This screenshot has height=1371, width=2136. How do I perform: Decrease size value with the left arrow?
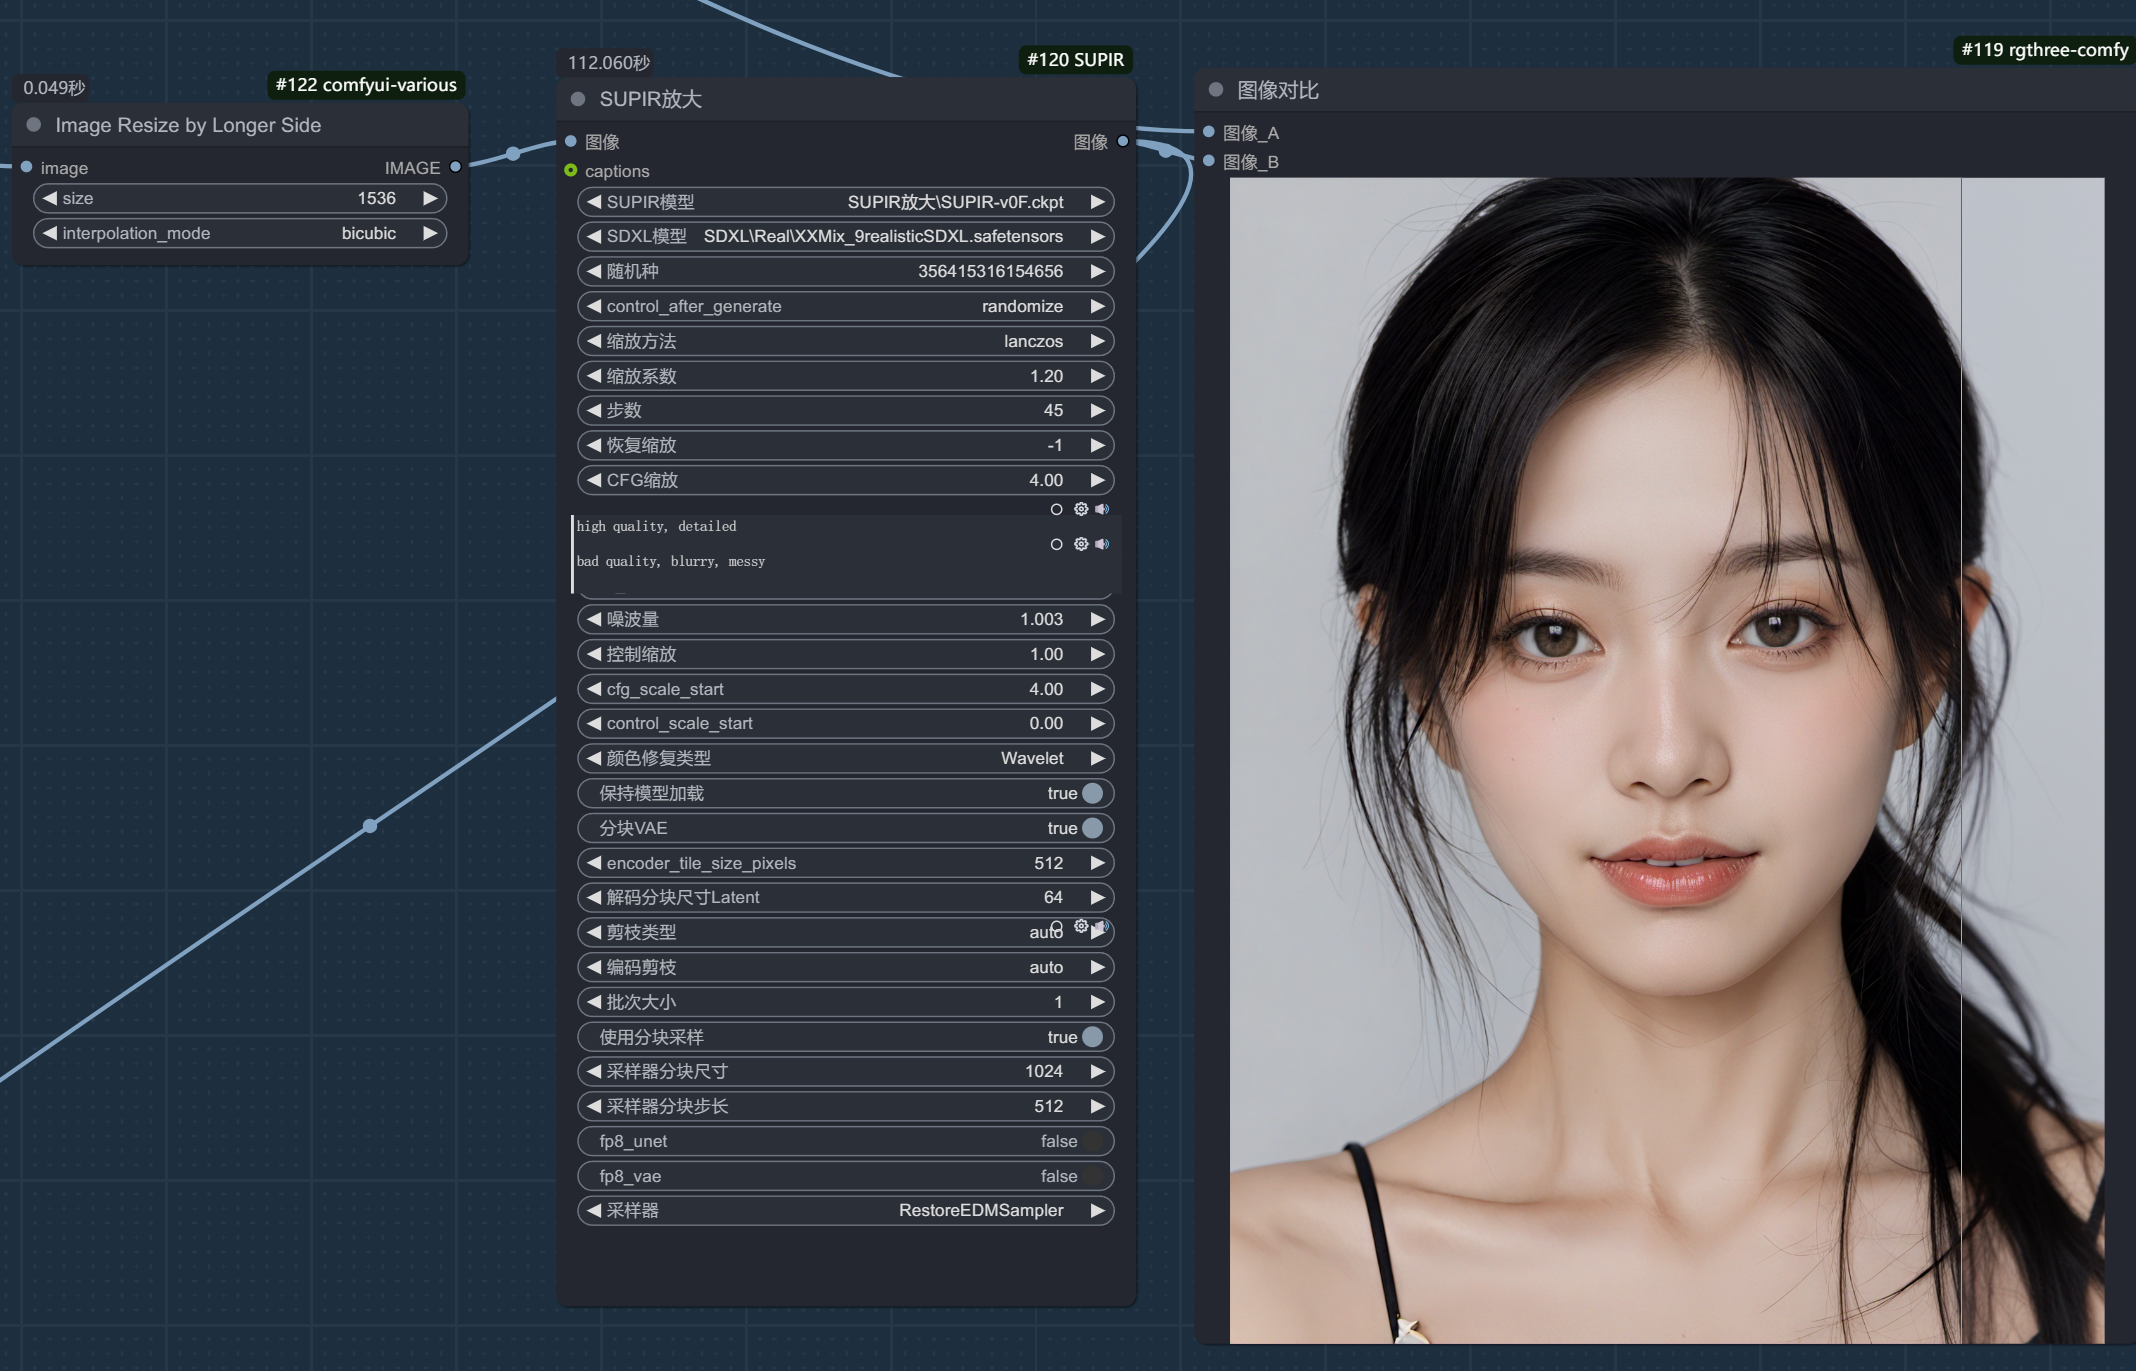click(x=49, y=198)
